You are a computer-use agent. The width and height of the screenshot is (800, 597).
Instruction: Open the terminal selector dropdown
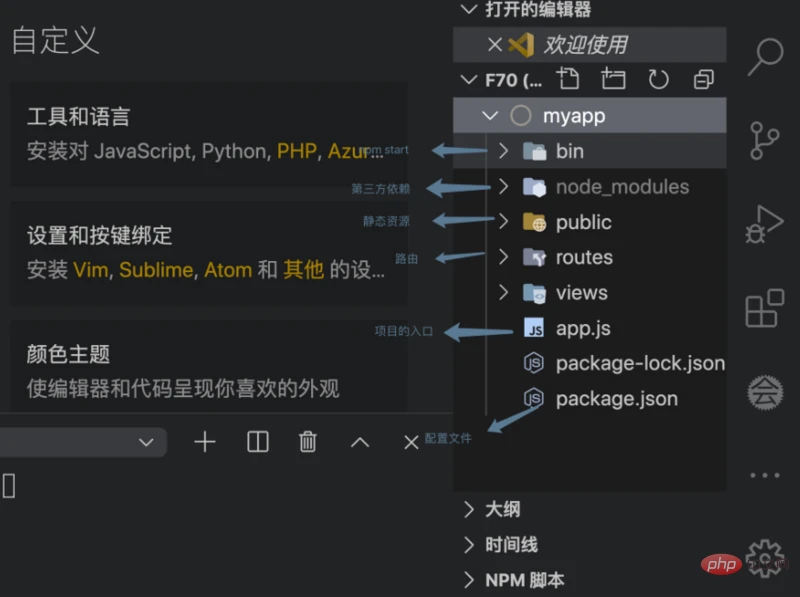(146, 442)
